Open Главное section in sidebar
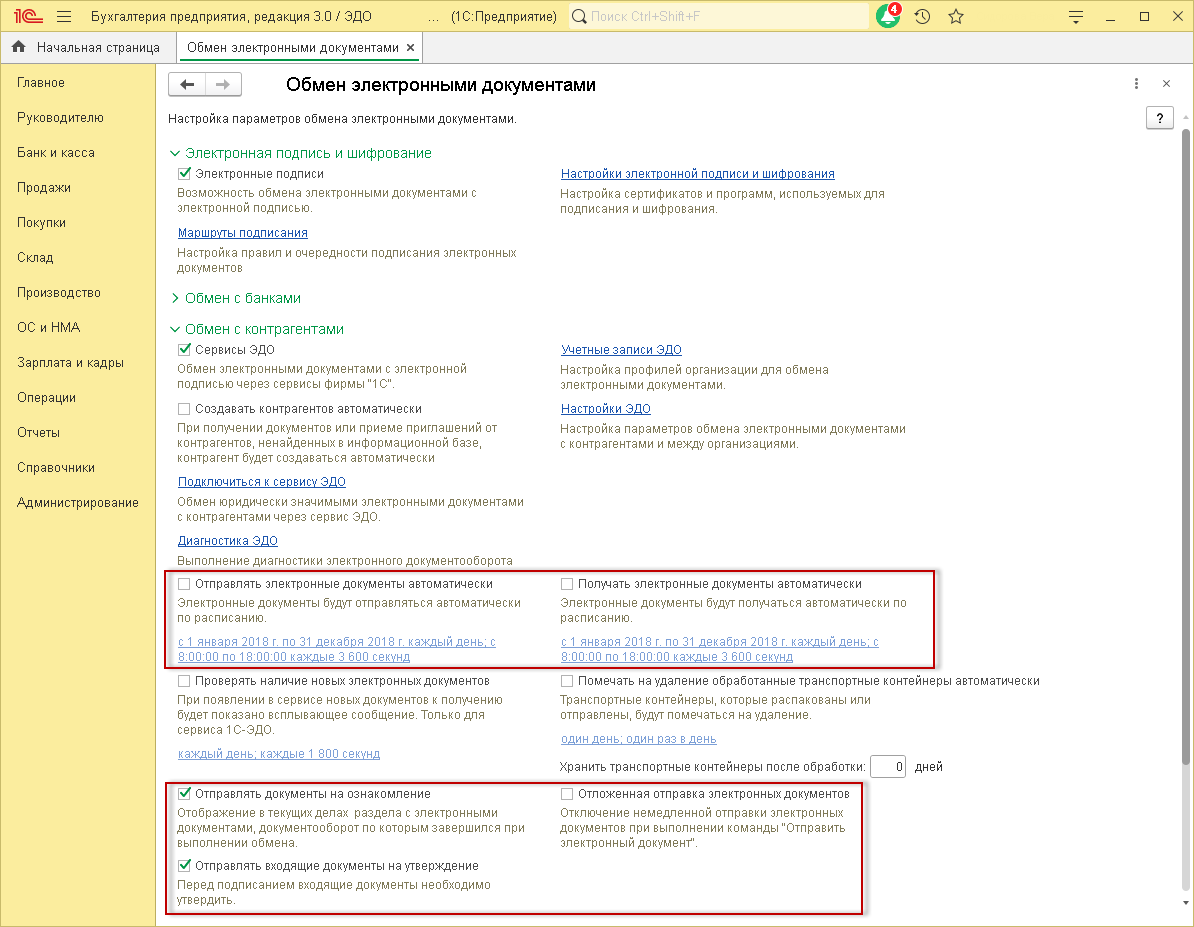 pyautogui.click(x=41, y=82)
